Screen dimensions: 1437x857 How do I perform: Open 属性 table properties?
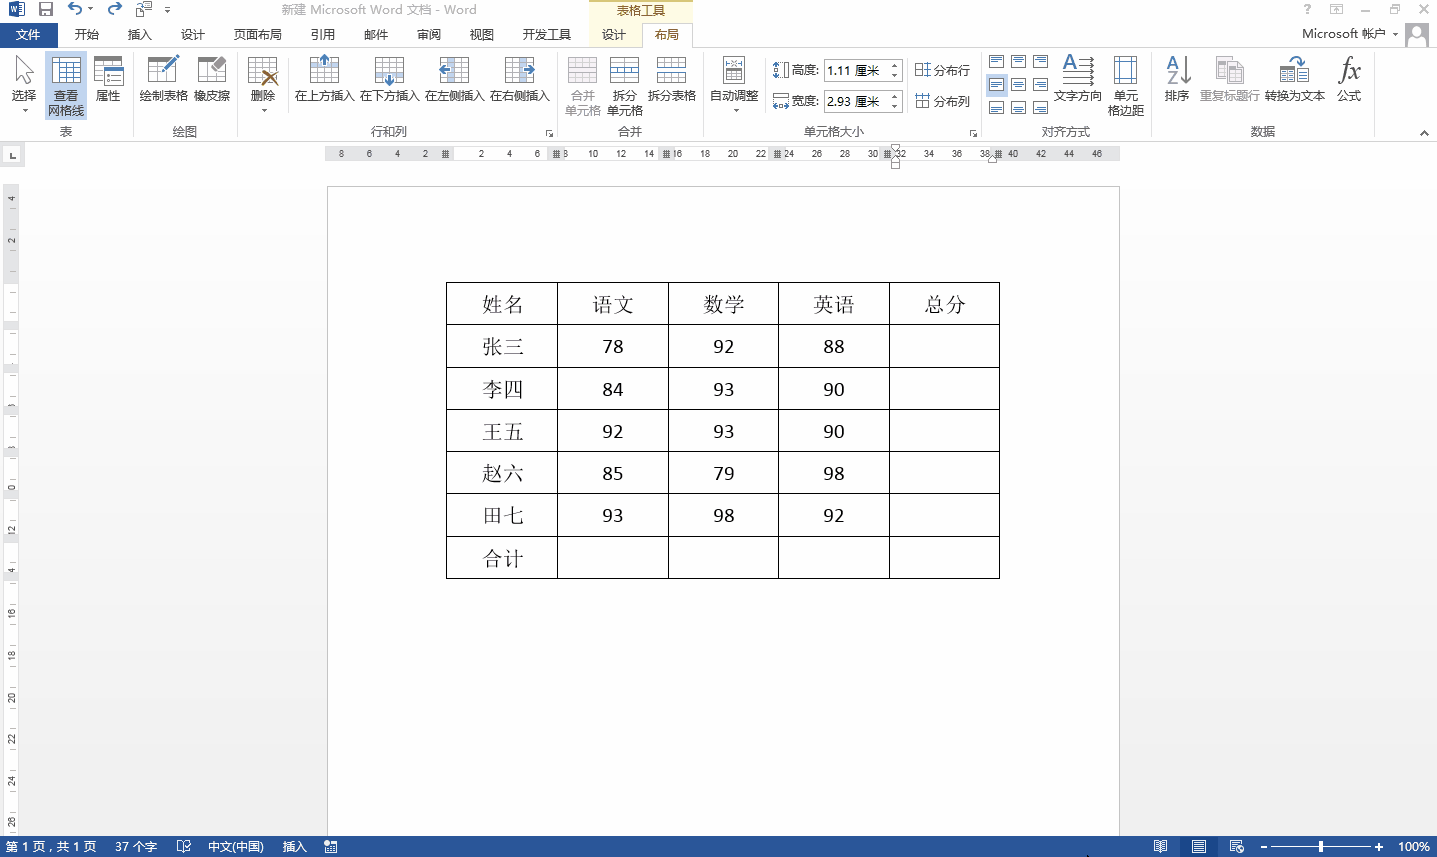108,80
